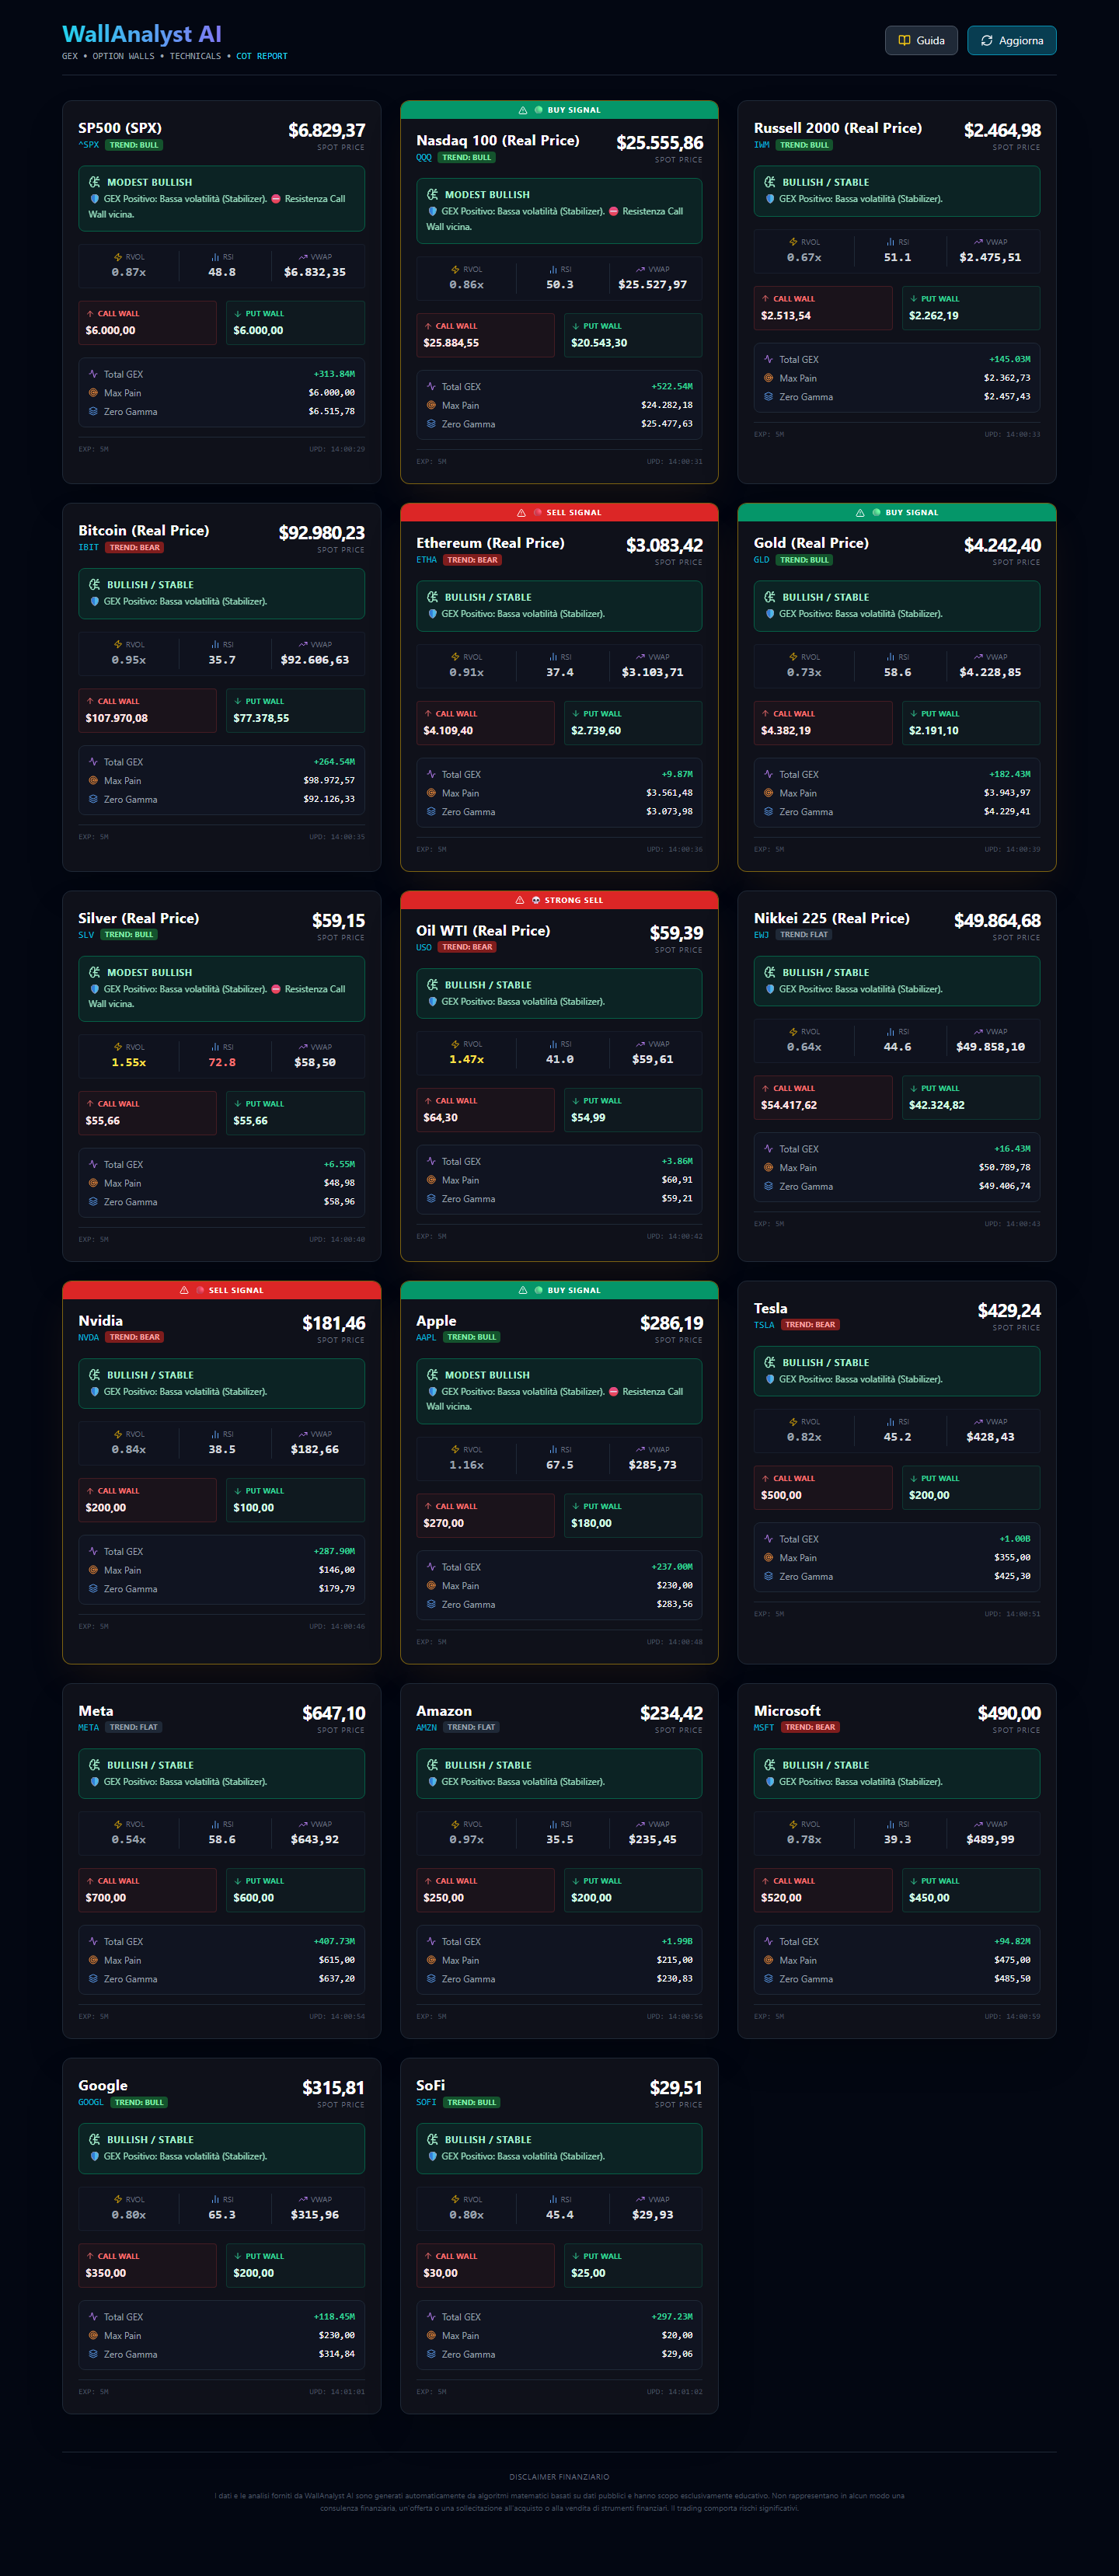Click the TREND: BEAR badge on Bitcoin card
Viewport: 1119px width, 2576px height.
coord(135,548)
